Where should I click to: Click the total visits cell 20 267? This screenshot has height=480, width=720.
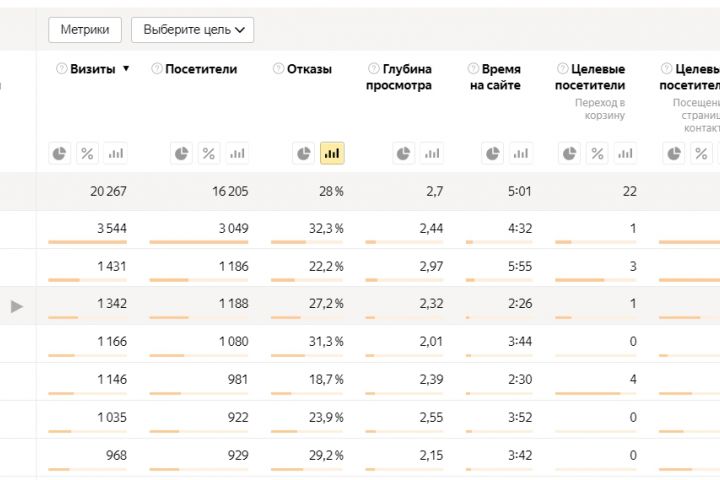coord(106,191)
